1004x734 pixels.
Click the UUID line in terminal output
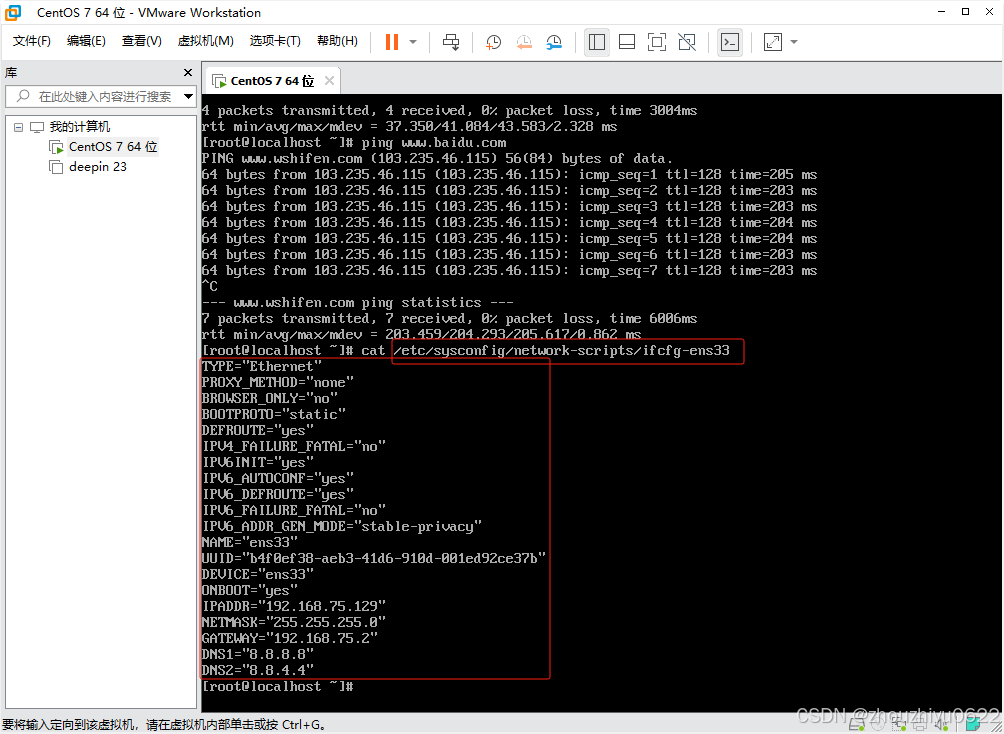(x=374, y=559)
